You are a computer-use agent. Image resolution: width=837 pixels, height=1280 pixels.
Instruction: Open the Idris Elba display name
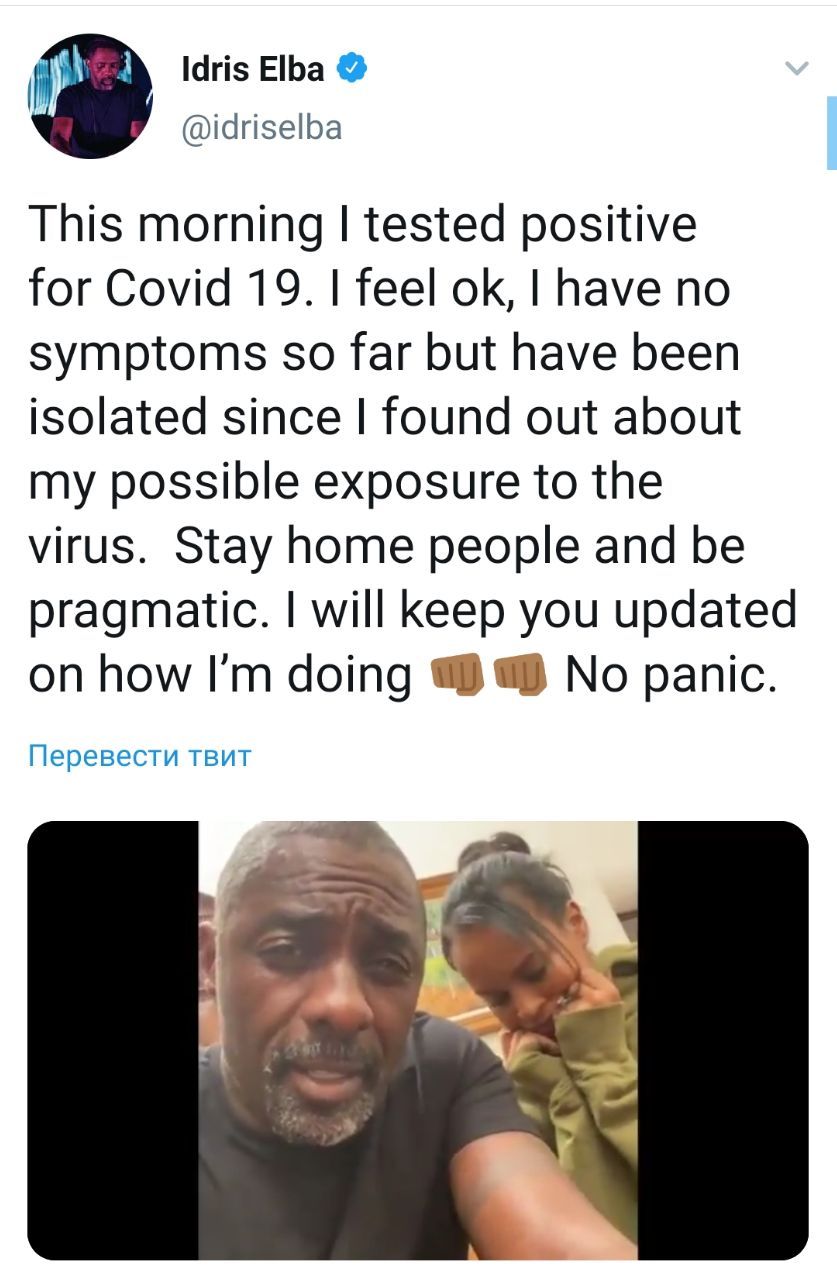coord(253,69)
